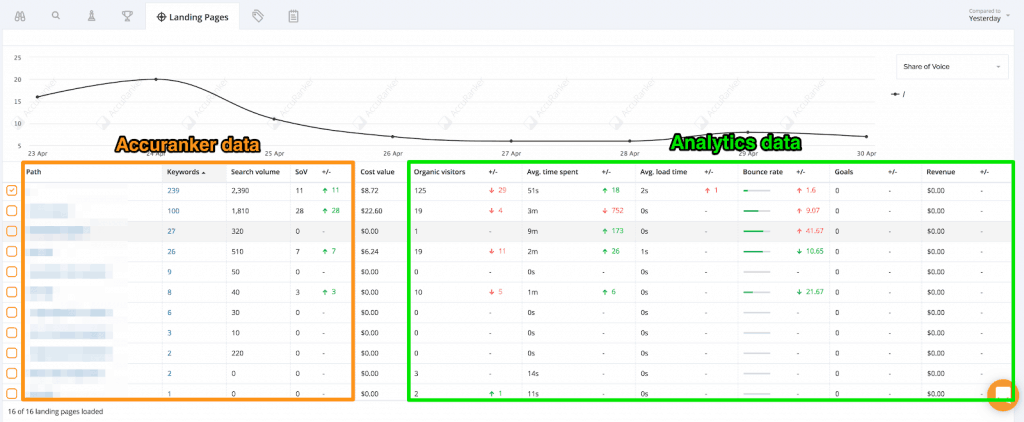
Task: Click the 26 keywords count link
Action: tap(171, 251)
